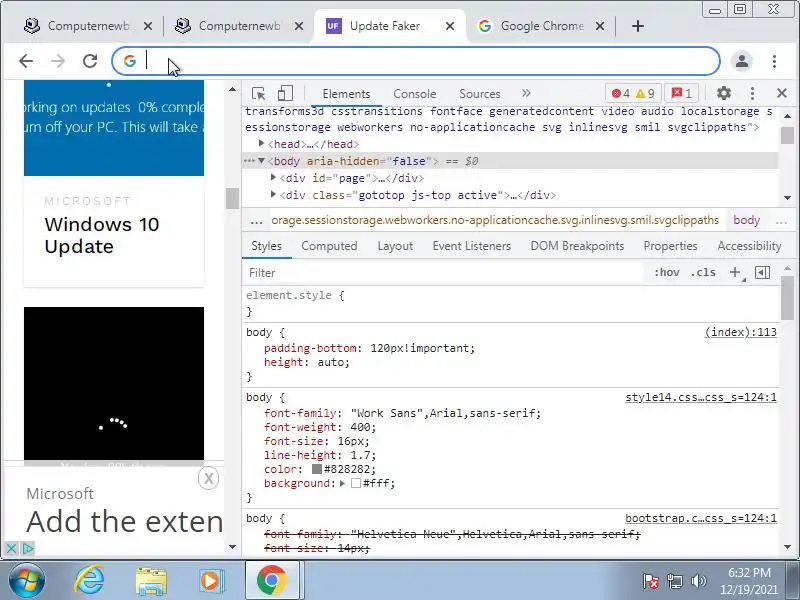
Task: Click the #828282 color swatch
Action: [317, 469]
